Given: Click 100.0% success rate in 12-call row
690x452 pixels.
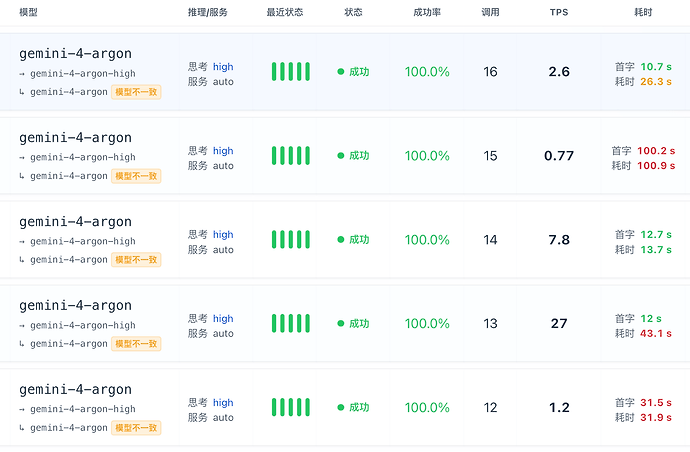Looking at the screenshot, I should 427,408.
